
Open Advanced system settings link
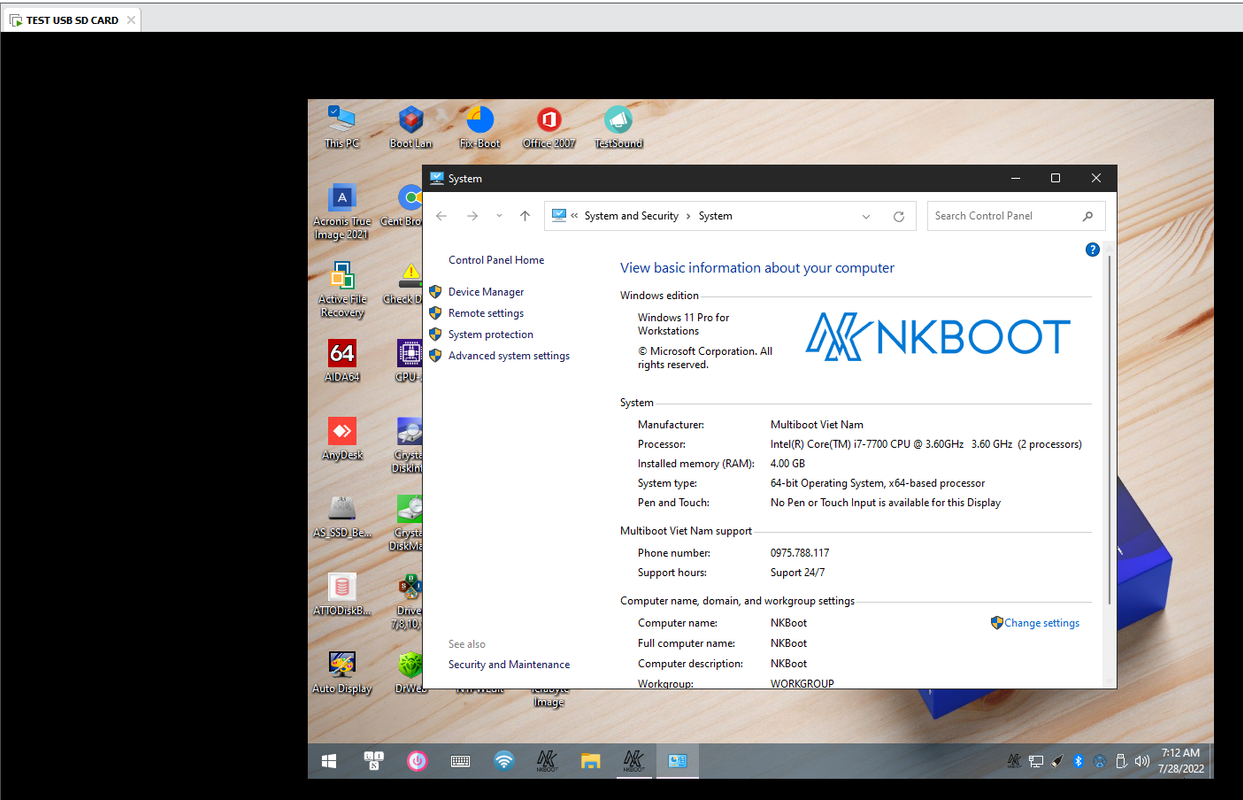(x=509, y=356)
